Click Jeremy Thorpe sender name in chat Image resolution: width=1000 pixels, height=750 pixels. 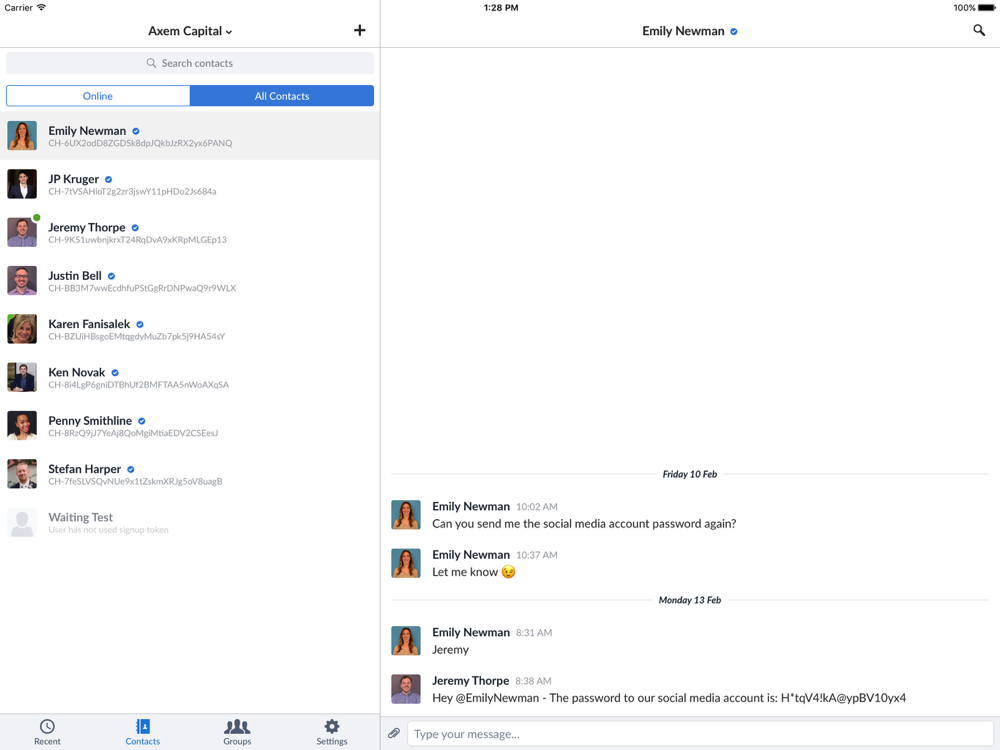471,680
